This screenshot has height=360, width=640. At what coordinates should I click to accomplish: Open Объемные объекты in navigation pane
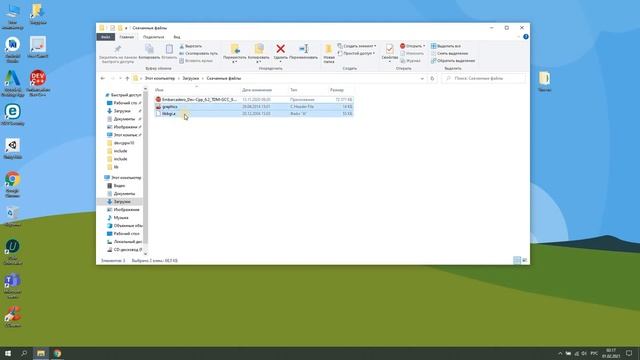pyautogui.click(x=124, y=226)
